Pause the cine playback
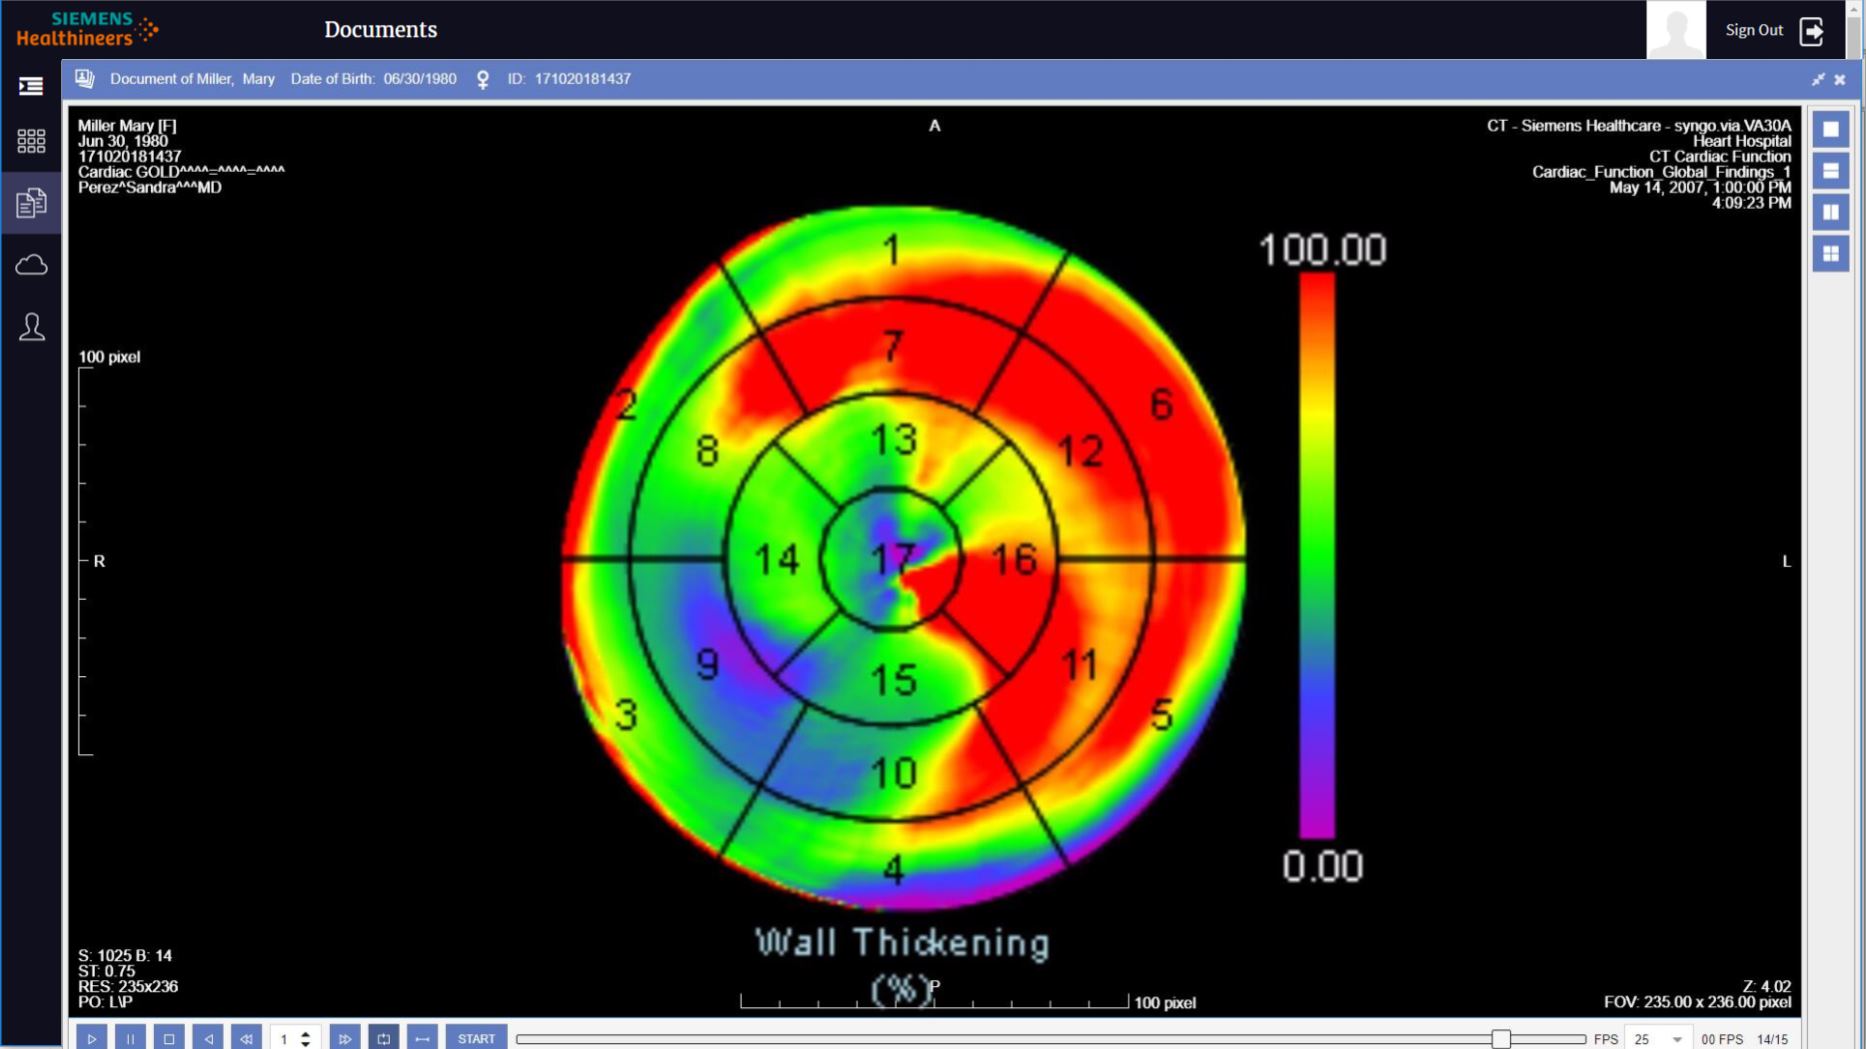The image size is (1866, 1049). (x=130, y=1038)
